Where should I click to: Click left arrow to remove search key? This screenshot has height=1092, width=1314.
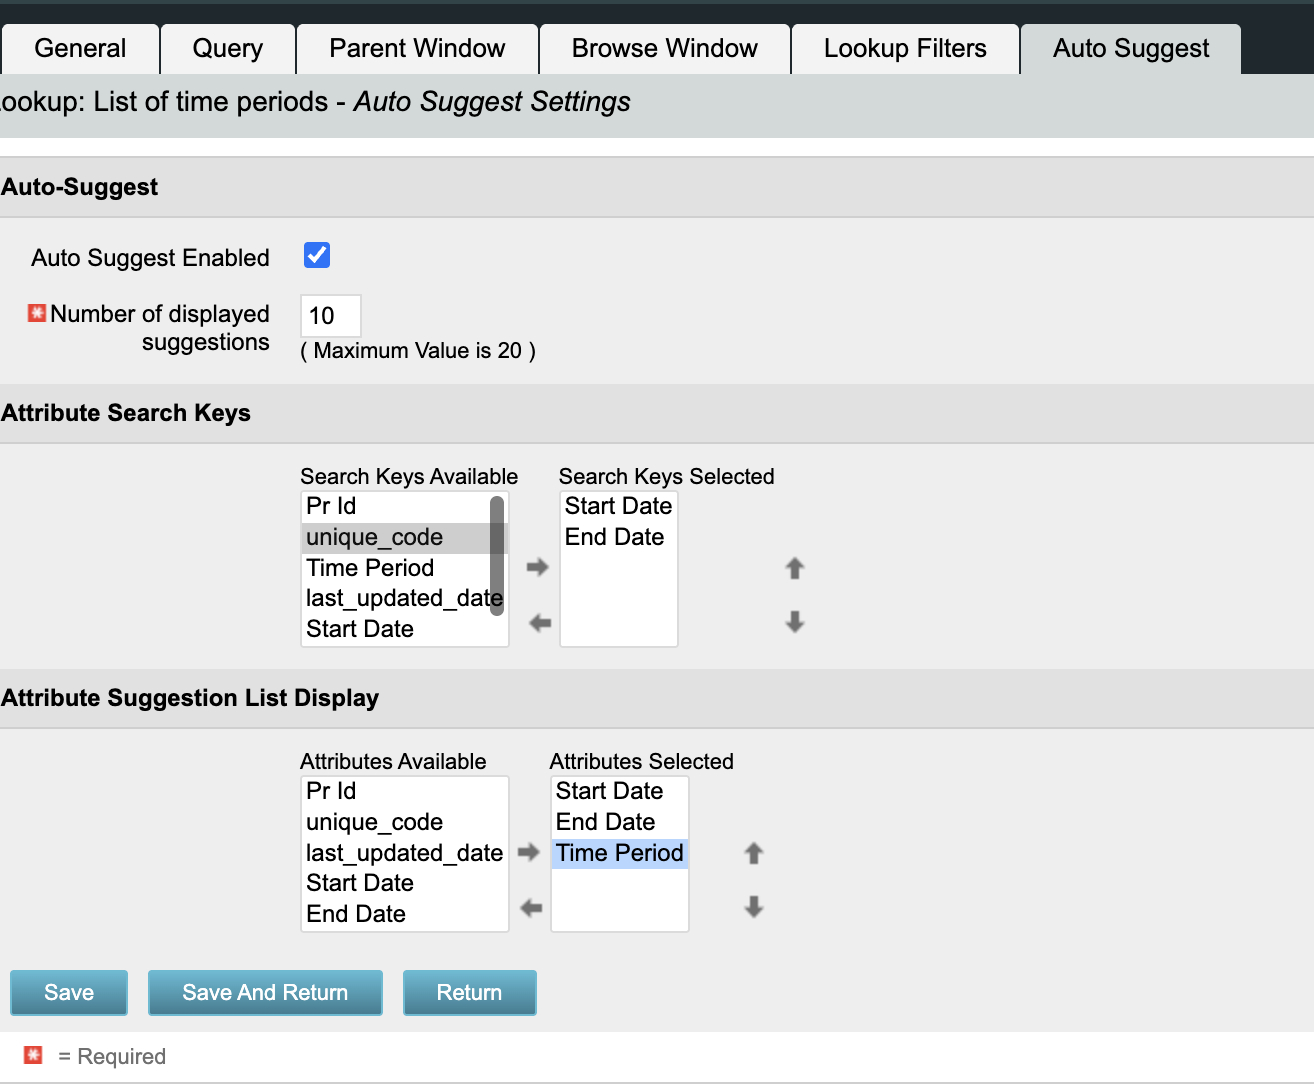pos(540,623)
